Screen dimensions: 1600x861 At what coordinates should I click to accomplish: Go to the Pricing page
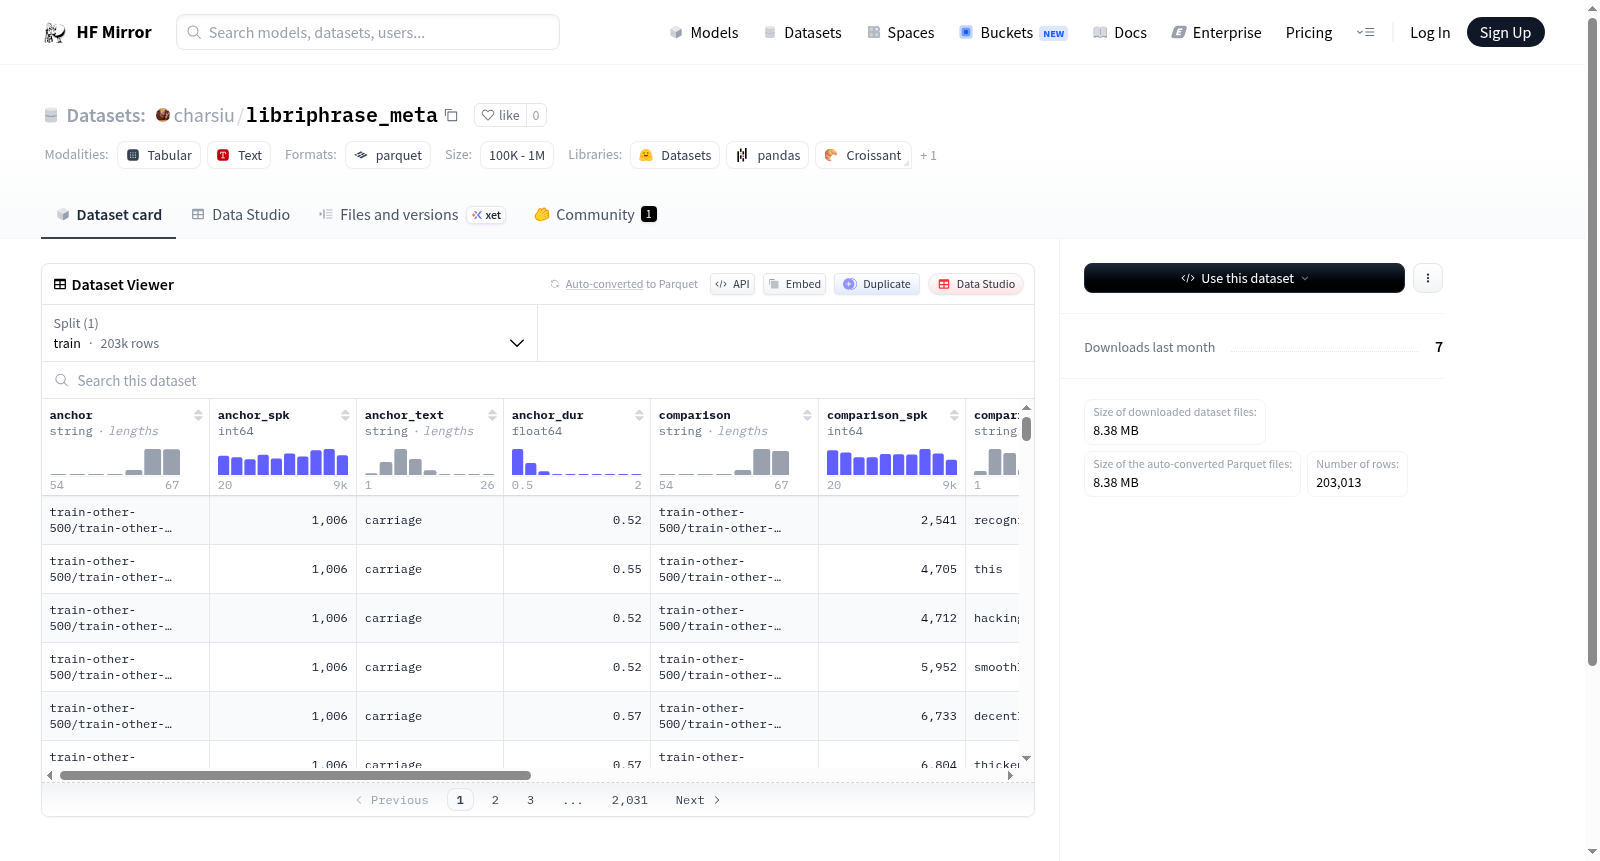click(1309, 33)
